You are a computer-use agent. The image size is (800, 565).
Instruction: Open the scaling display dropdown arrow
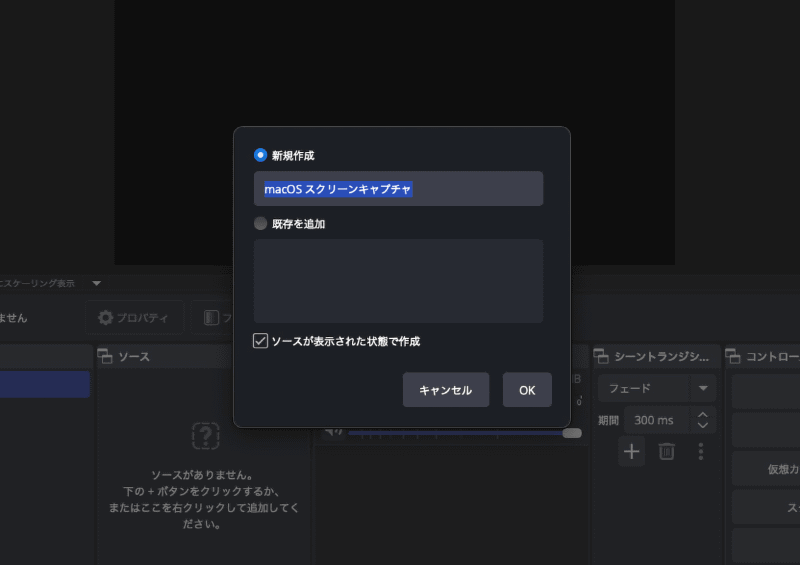[96, 283]
